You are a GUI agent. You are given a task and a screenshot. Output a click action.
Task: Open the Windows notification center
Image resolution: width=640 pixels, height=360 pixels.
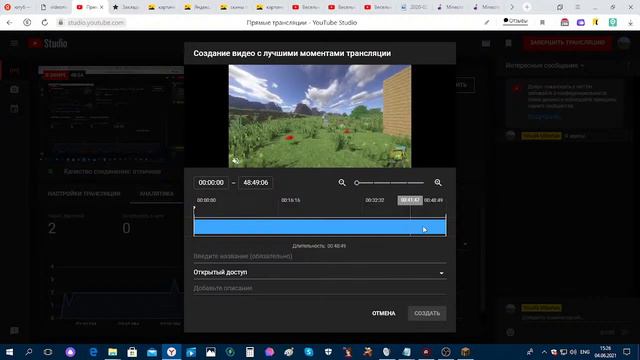(x=627, y=352)
